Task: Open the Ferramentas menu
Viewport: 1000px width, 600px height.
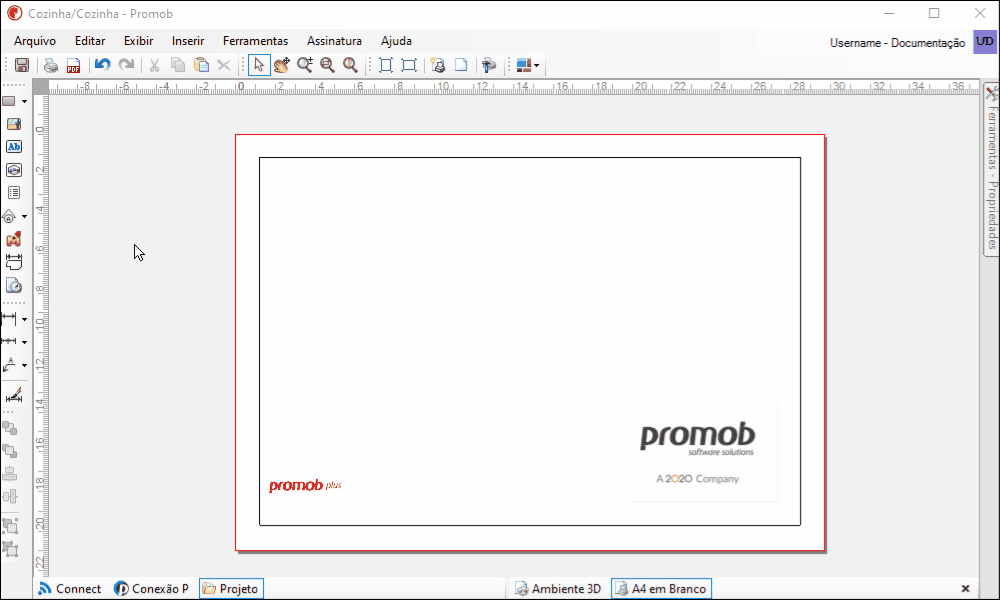Action: coord(255,41)
